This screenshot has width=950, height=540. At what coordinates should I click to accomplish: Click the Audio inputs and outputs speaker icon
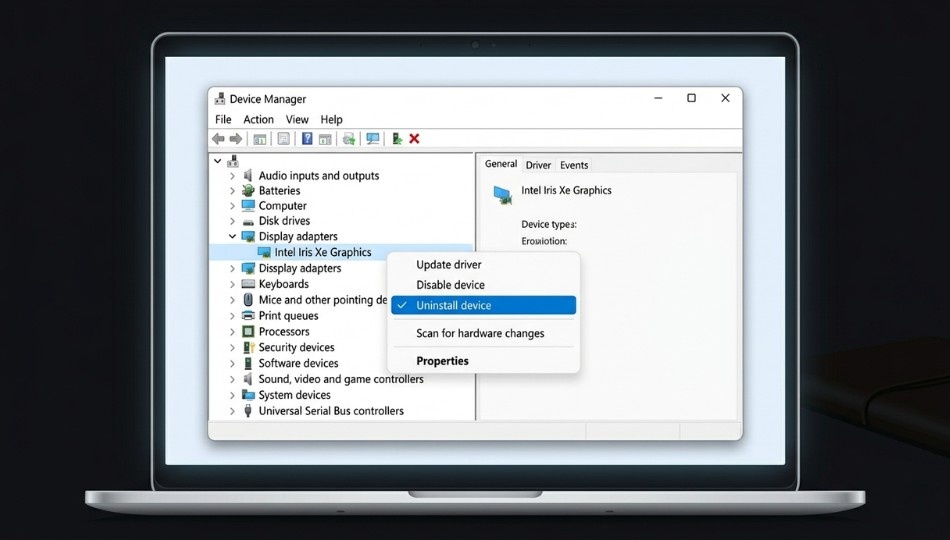pos(248,176)
